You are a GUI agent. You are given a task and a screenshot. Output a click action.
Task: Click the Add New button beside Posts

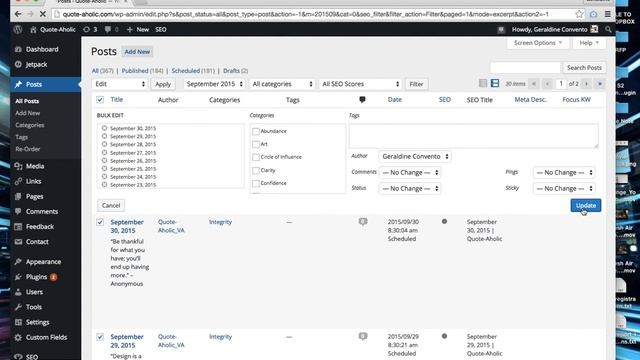[x=137, y=52]
